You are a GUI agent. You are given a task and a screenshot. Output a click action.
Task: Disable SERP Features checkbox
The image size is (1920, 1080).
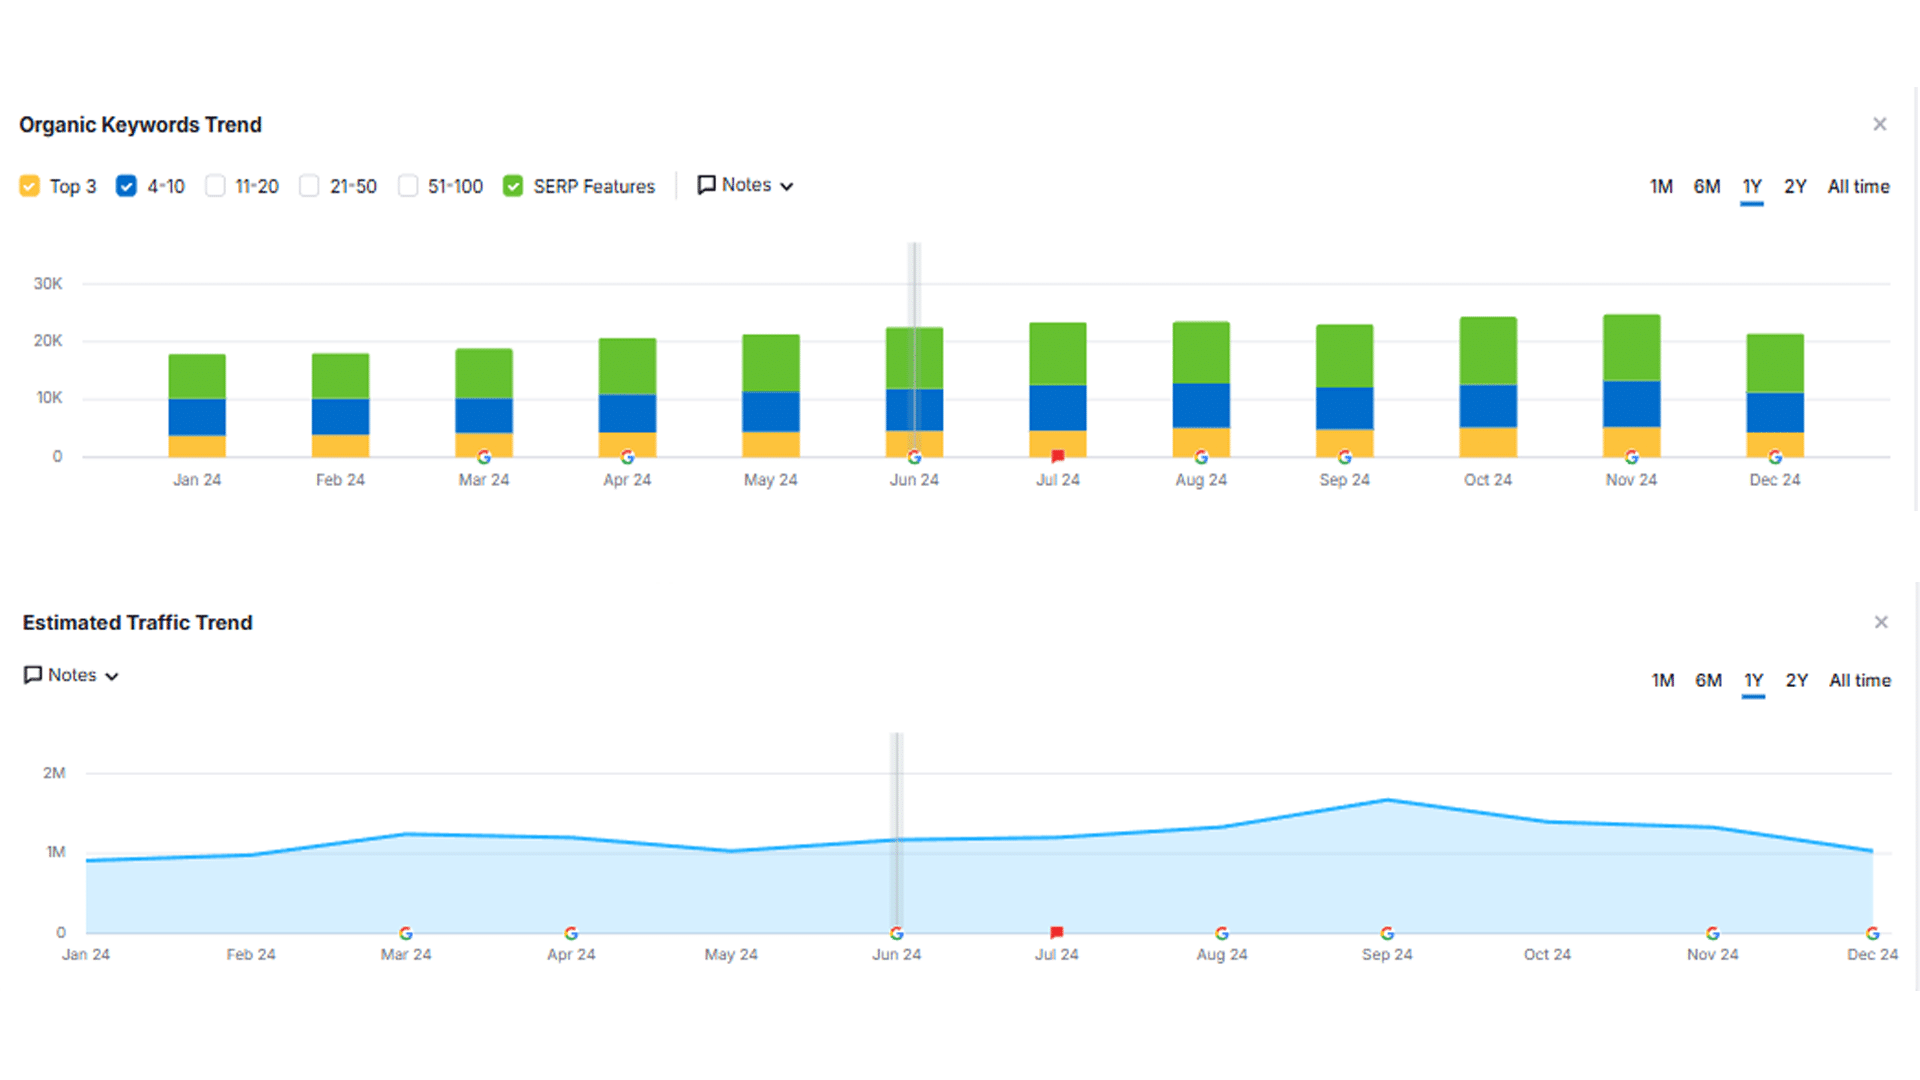[x=513, y=186]
